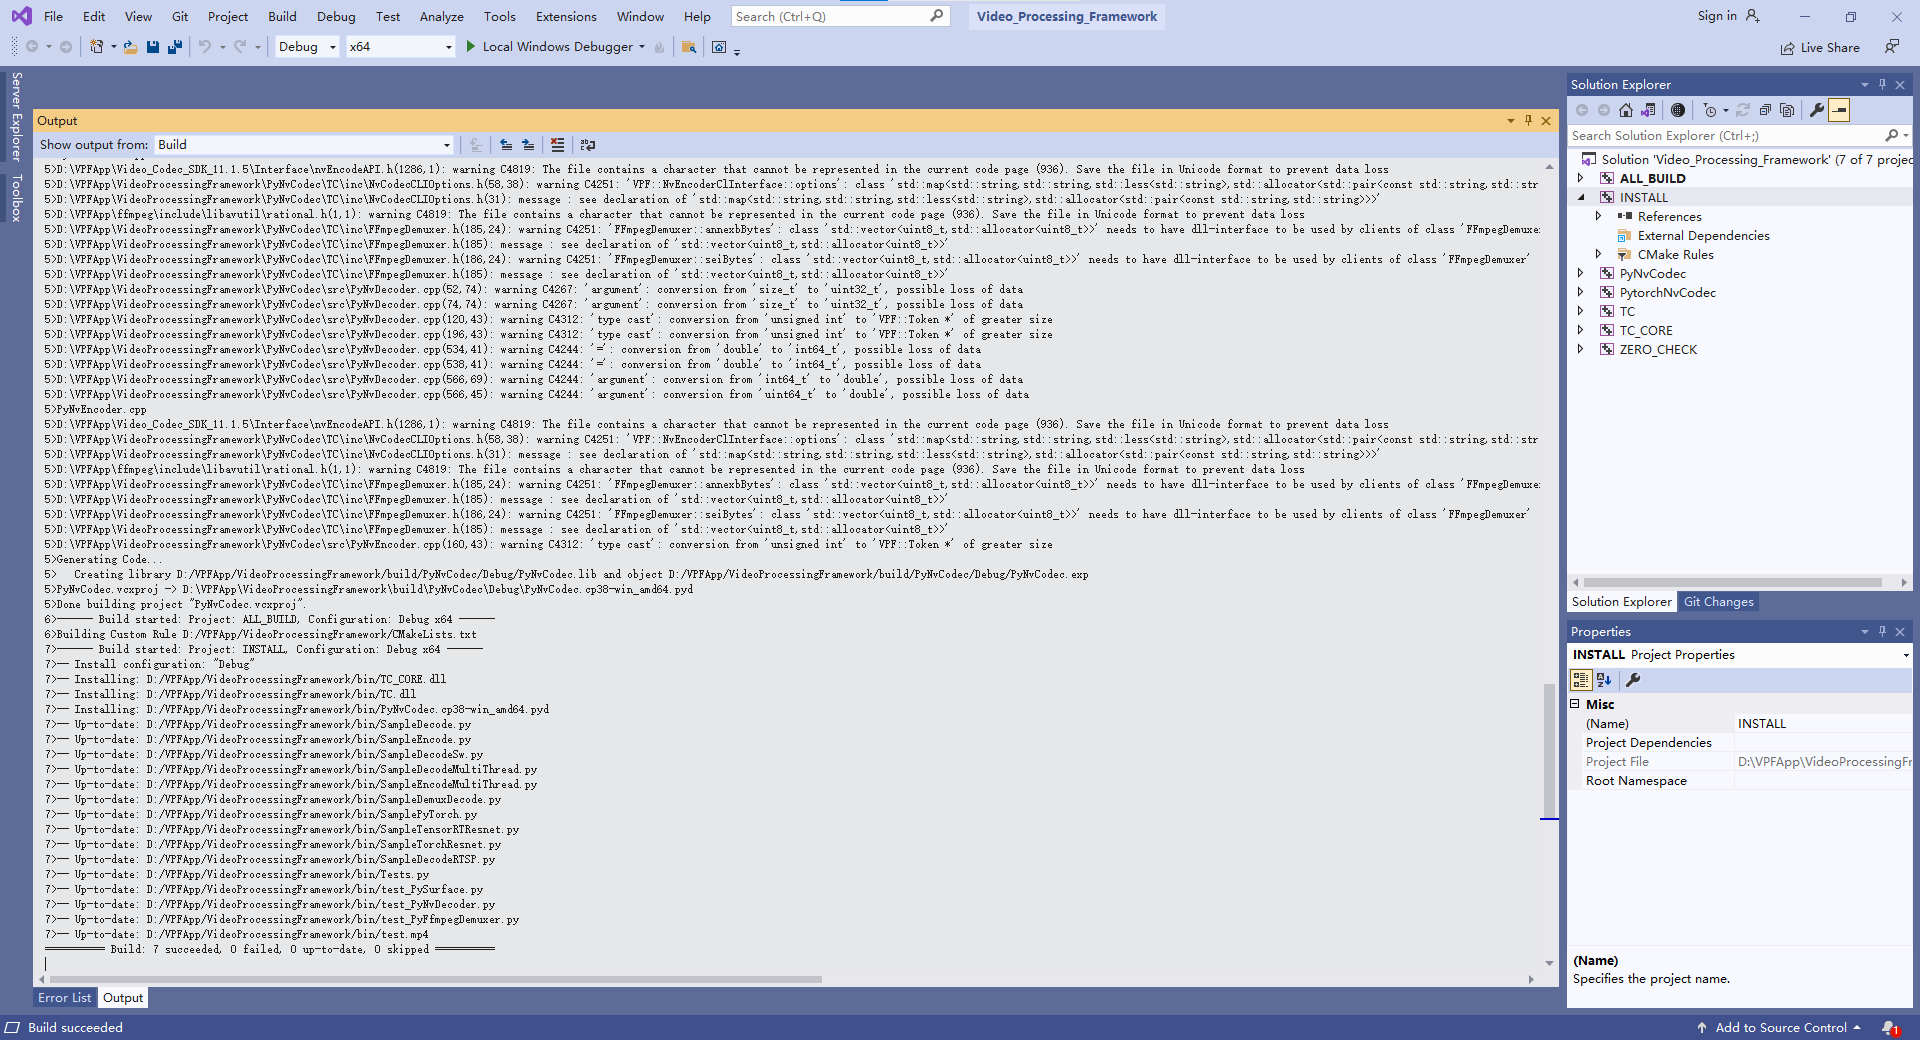Switch views icon in Solution Explorer
The height and width of the screenshot is (1040, 1920).
[1648, 110]
